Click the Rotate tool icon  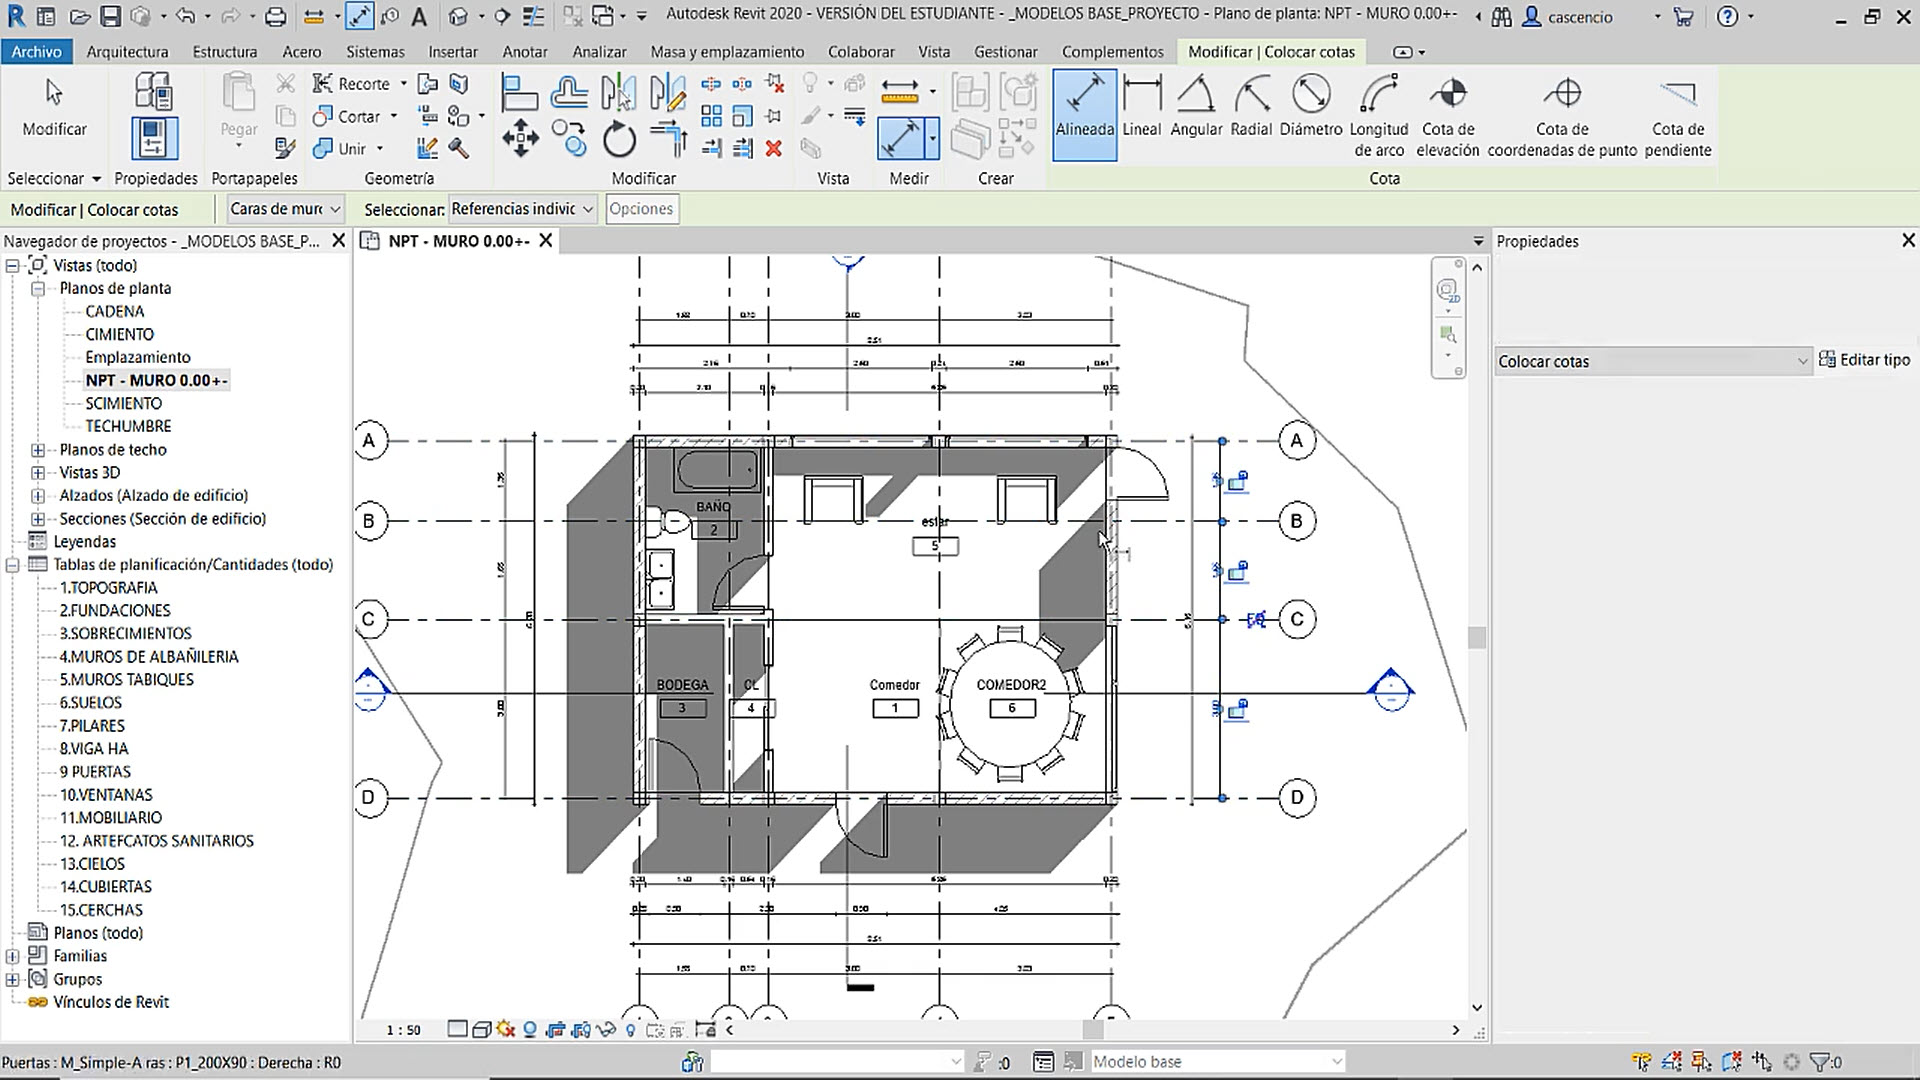(x=619, y=138)
